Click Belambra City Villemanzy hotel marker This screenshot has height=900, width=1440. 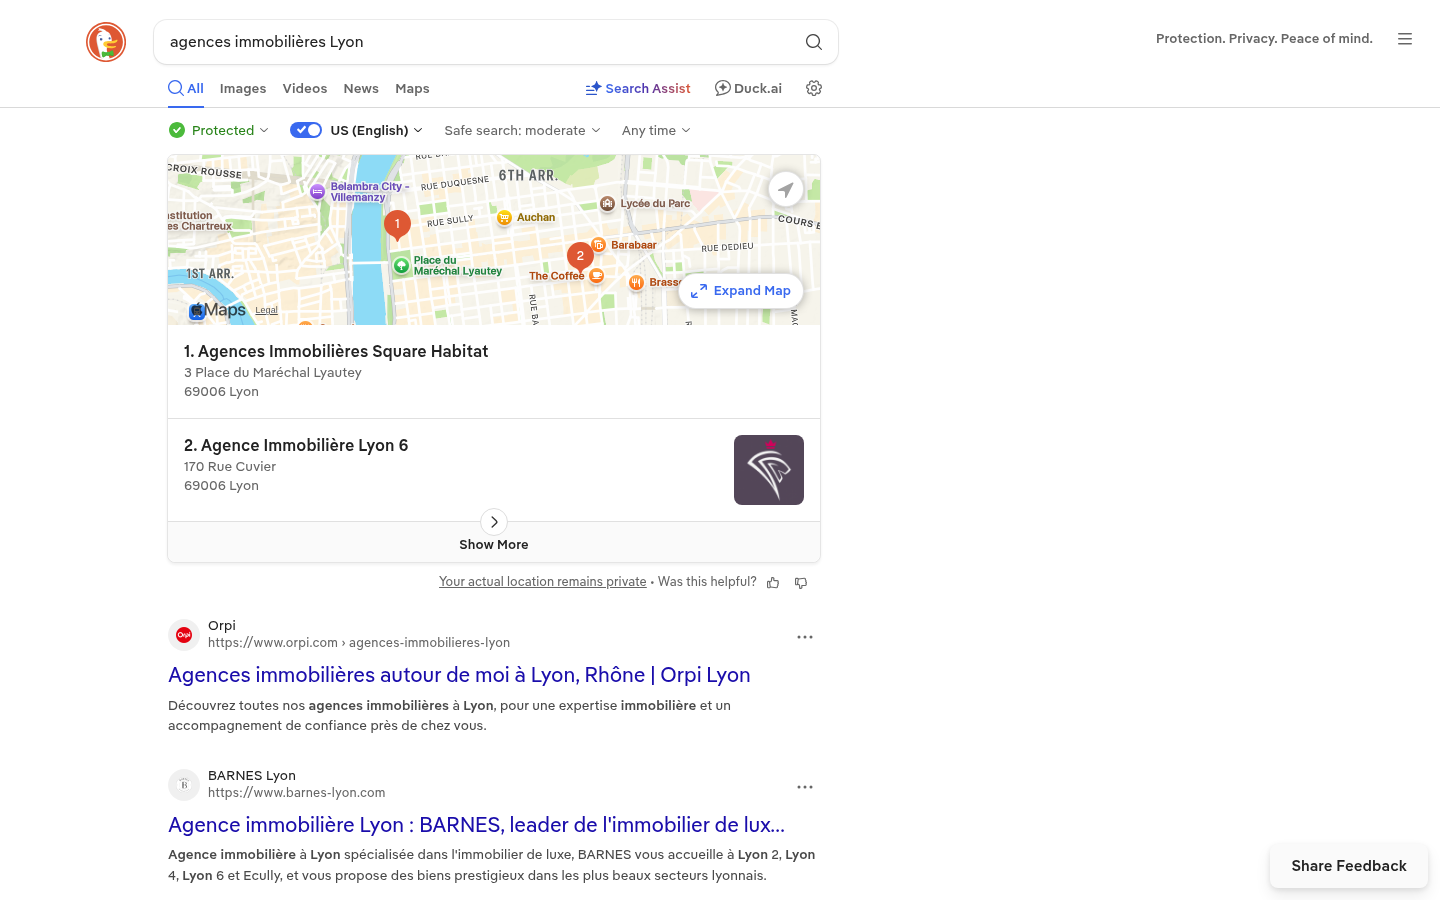tap(317, 192)
